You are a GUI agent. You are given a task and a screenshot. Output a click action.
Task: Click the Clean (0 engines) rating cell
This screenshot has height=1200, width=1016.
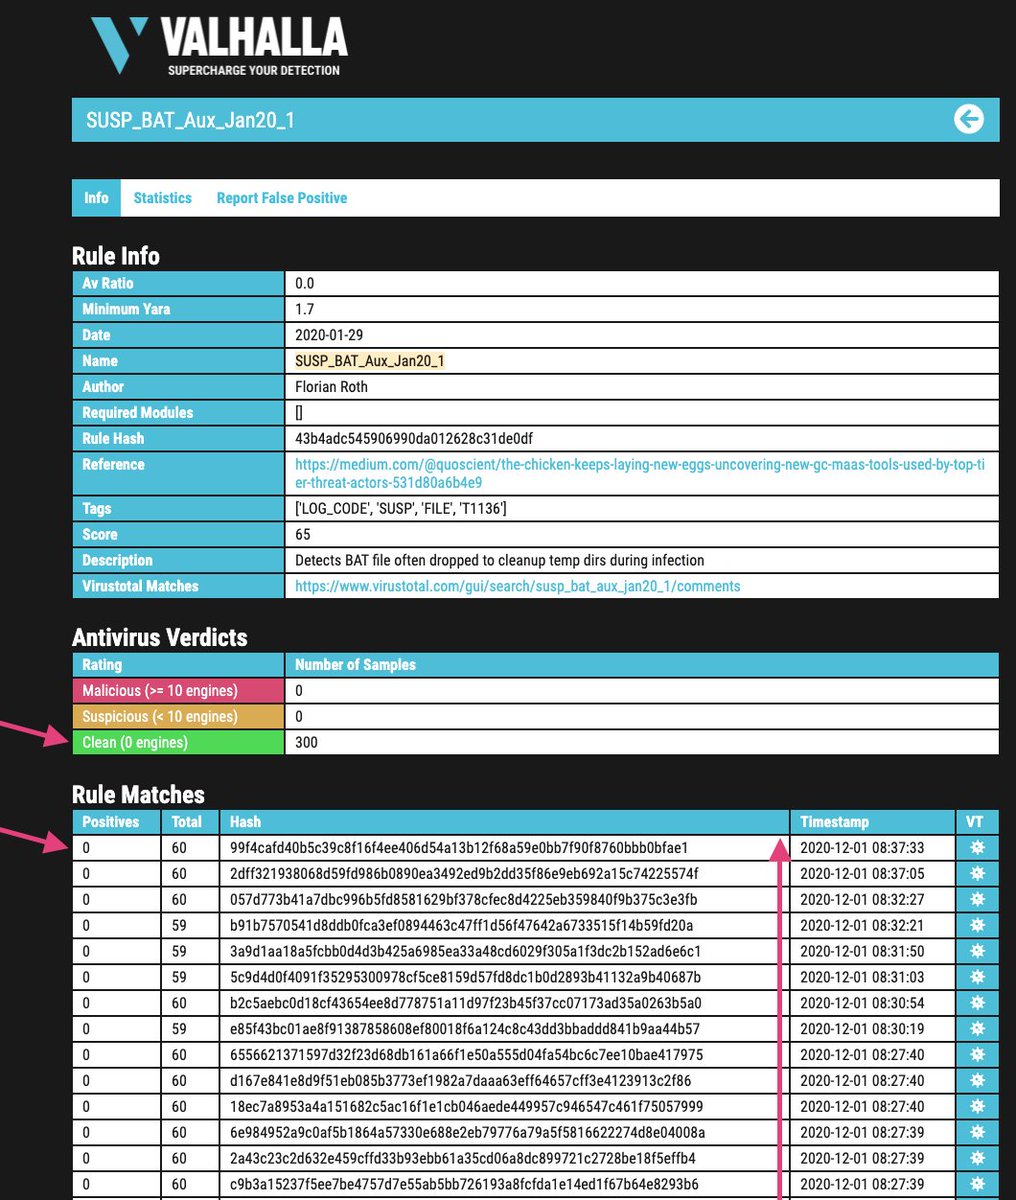(178, 743)
